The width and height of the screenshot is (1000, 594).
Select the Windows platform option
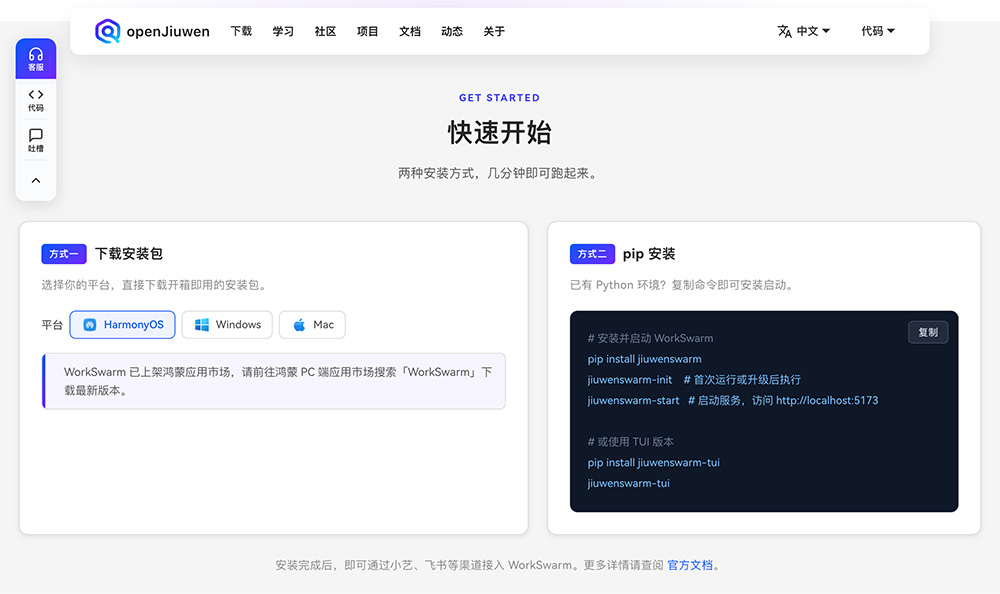point(227,325)
